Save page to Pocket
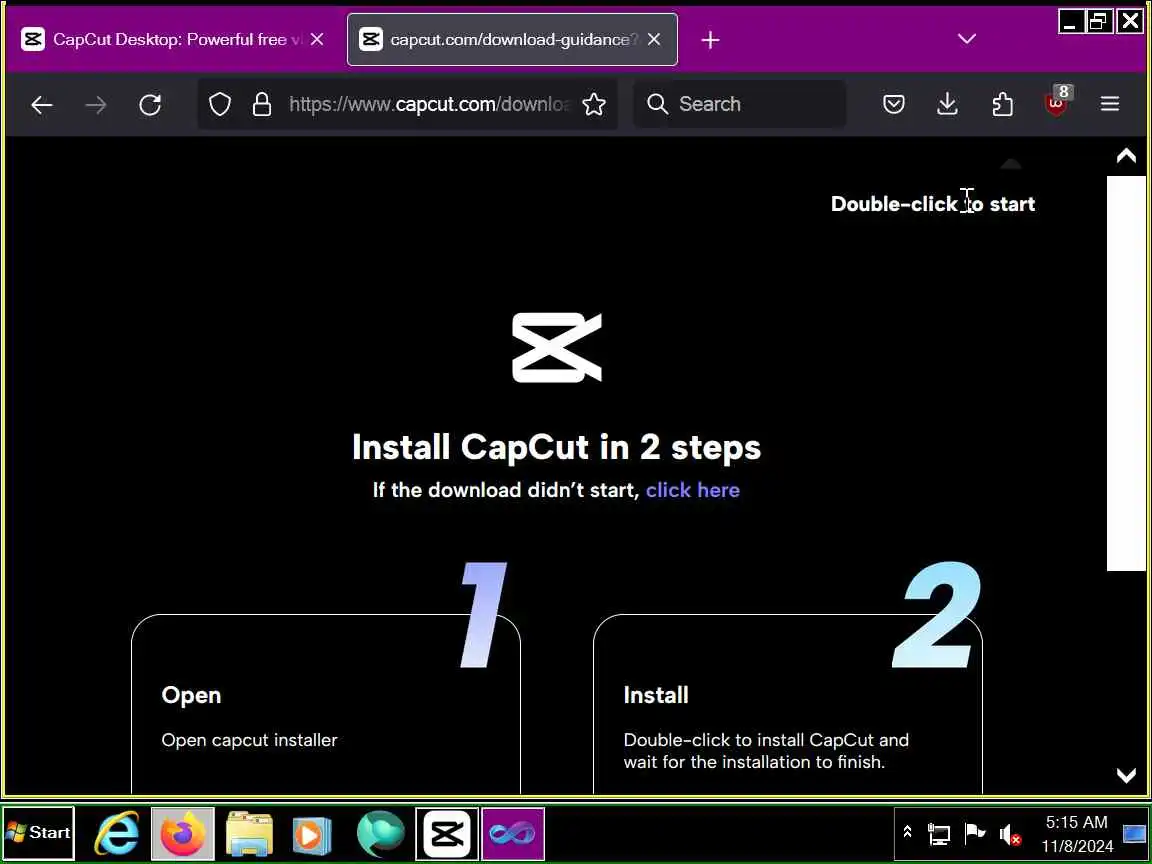Image resolution: width=1152 pixels, height=864 pixels. point(893,104)
